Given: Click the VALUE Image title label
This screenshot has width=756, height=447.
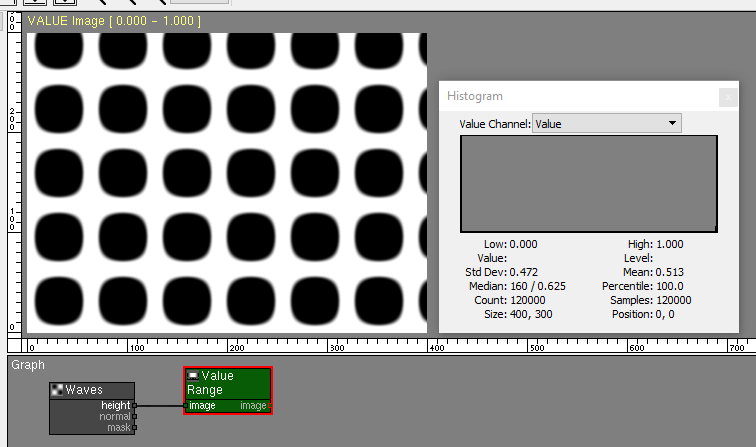Looking at the screenshot, I should [x=114, y=21].
